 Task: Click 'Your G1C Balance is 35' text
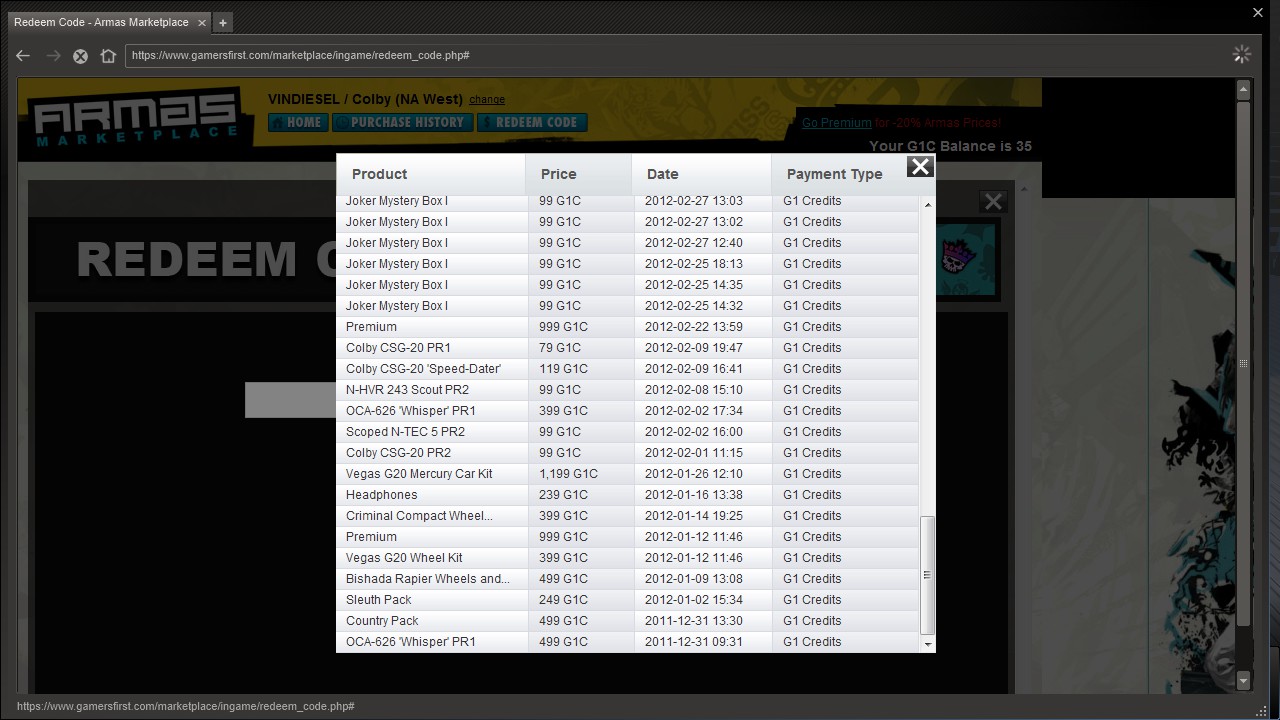(x=950, y=146)
